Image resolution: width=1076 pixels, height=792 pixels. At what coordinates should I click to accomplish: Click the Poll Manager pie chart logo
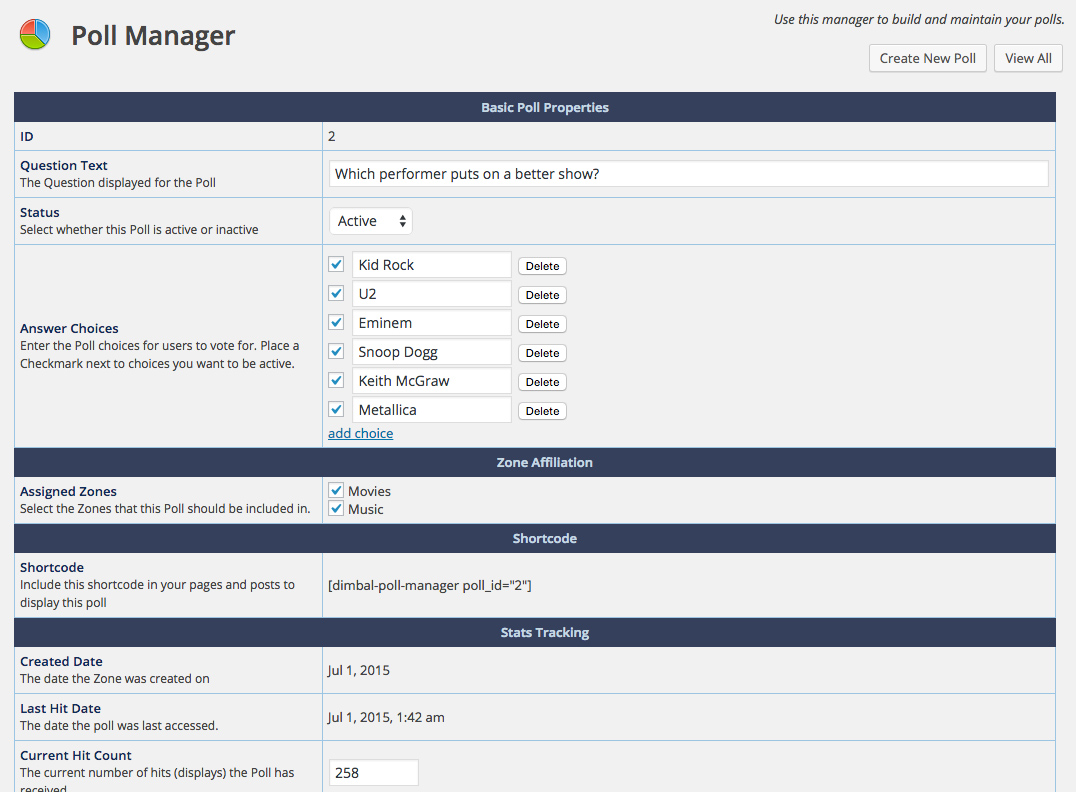point(35,34)
